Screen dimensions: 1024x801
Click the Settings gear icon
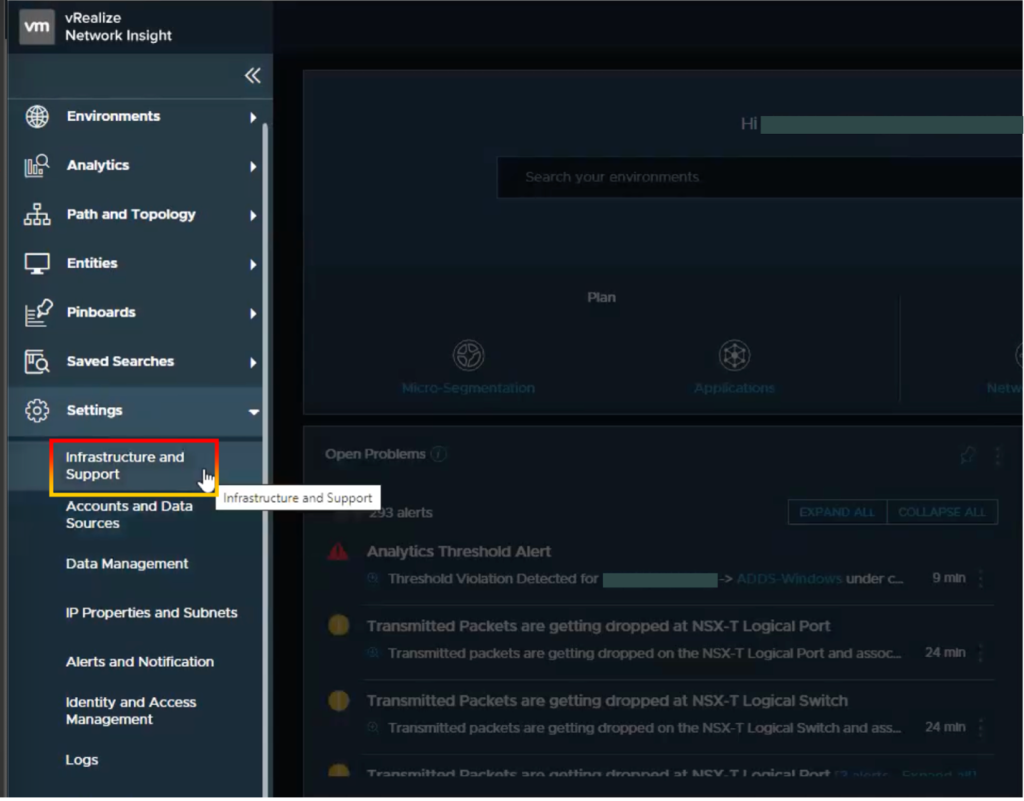(x=37, y=411)
